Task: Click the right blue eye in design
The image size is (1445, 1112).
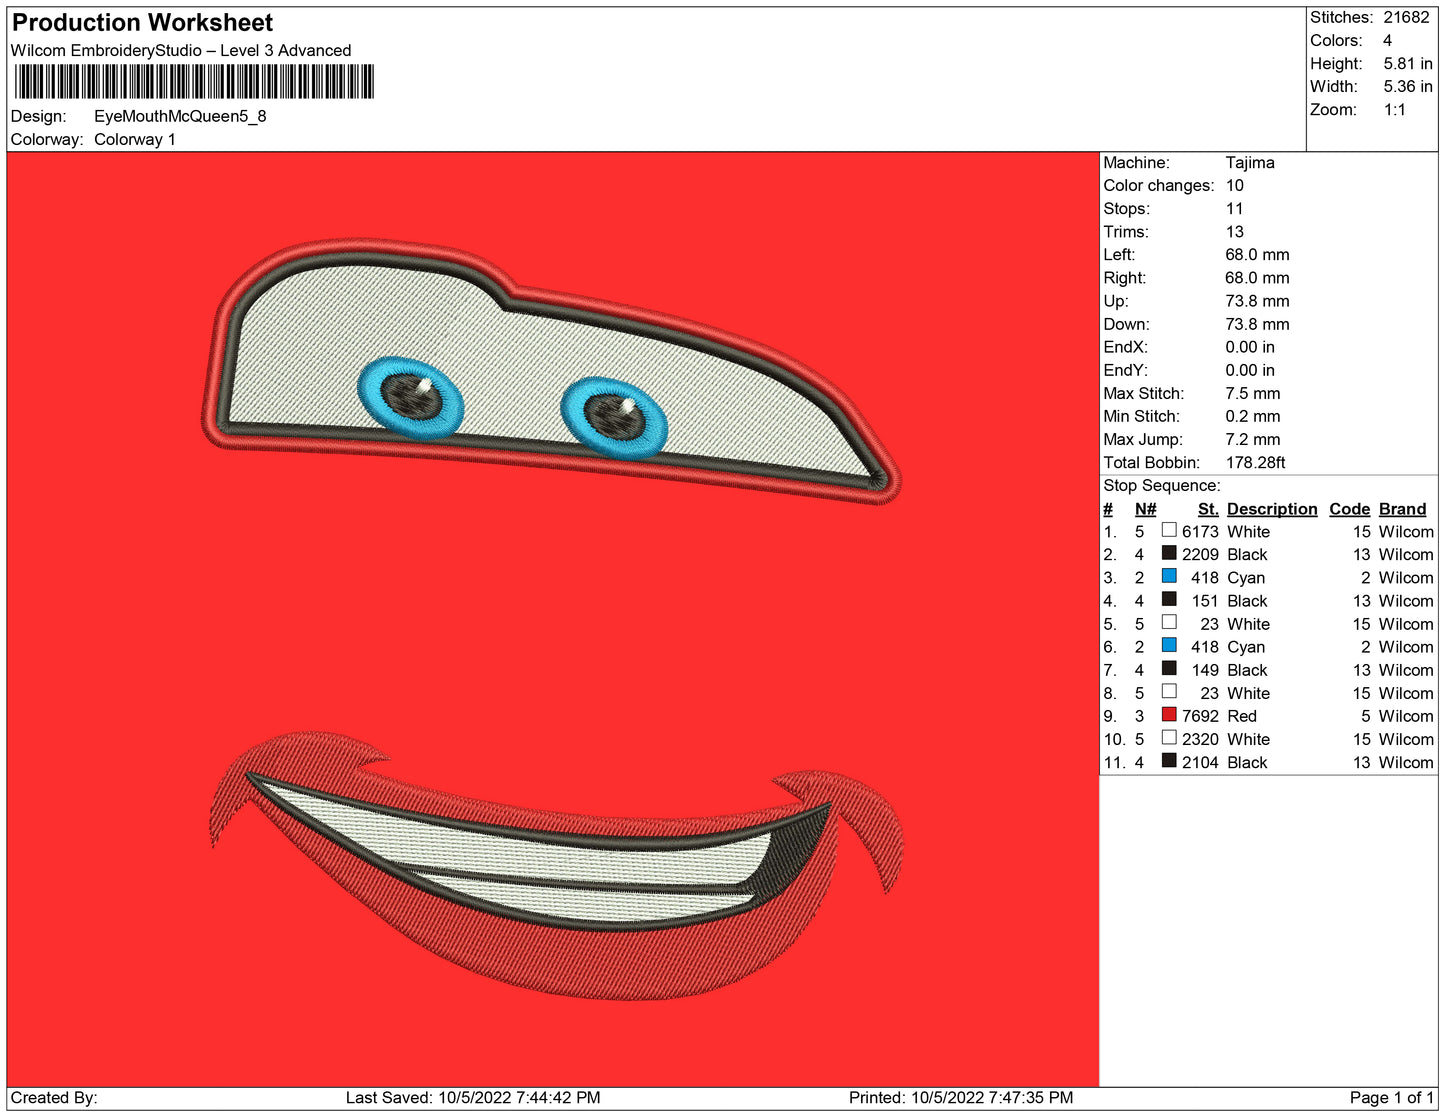Action: [x=613, y=416]
